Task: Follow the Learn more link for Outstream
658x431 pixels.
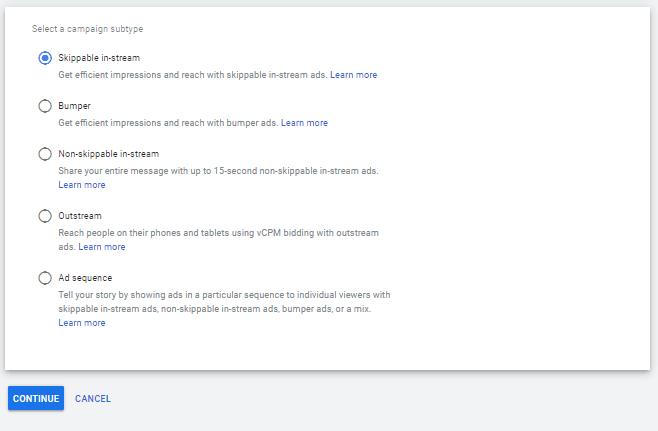Action: tap(102, 247)
